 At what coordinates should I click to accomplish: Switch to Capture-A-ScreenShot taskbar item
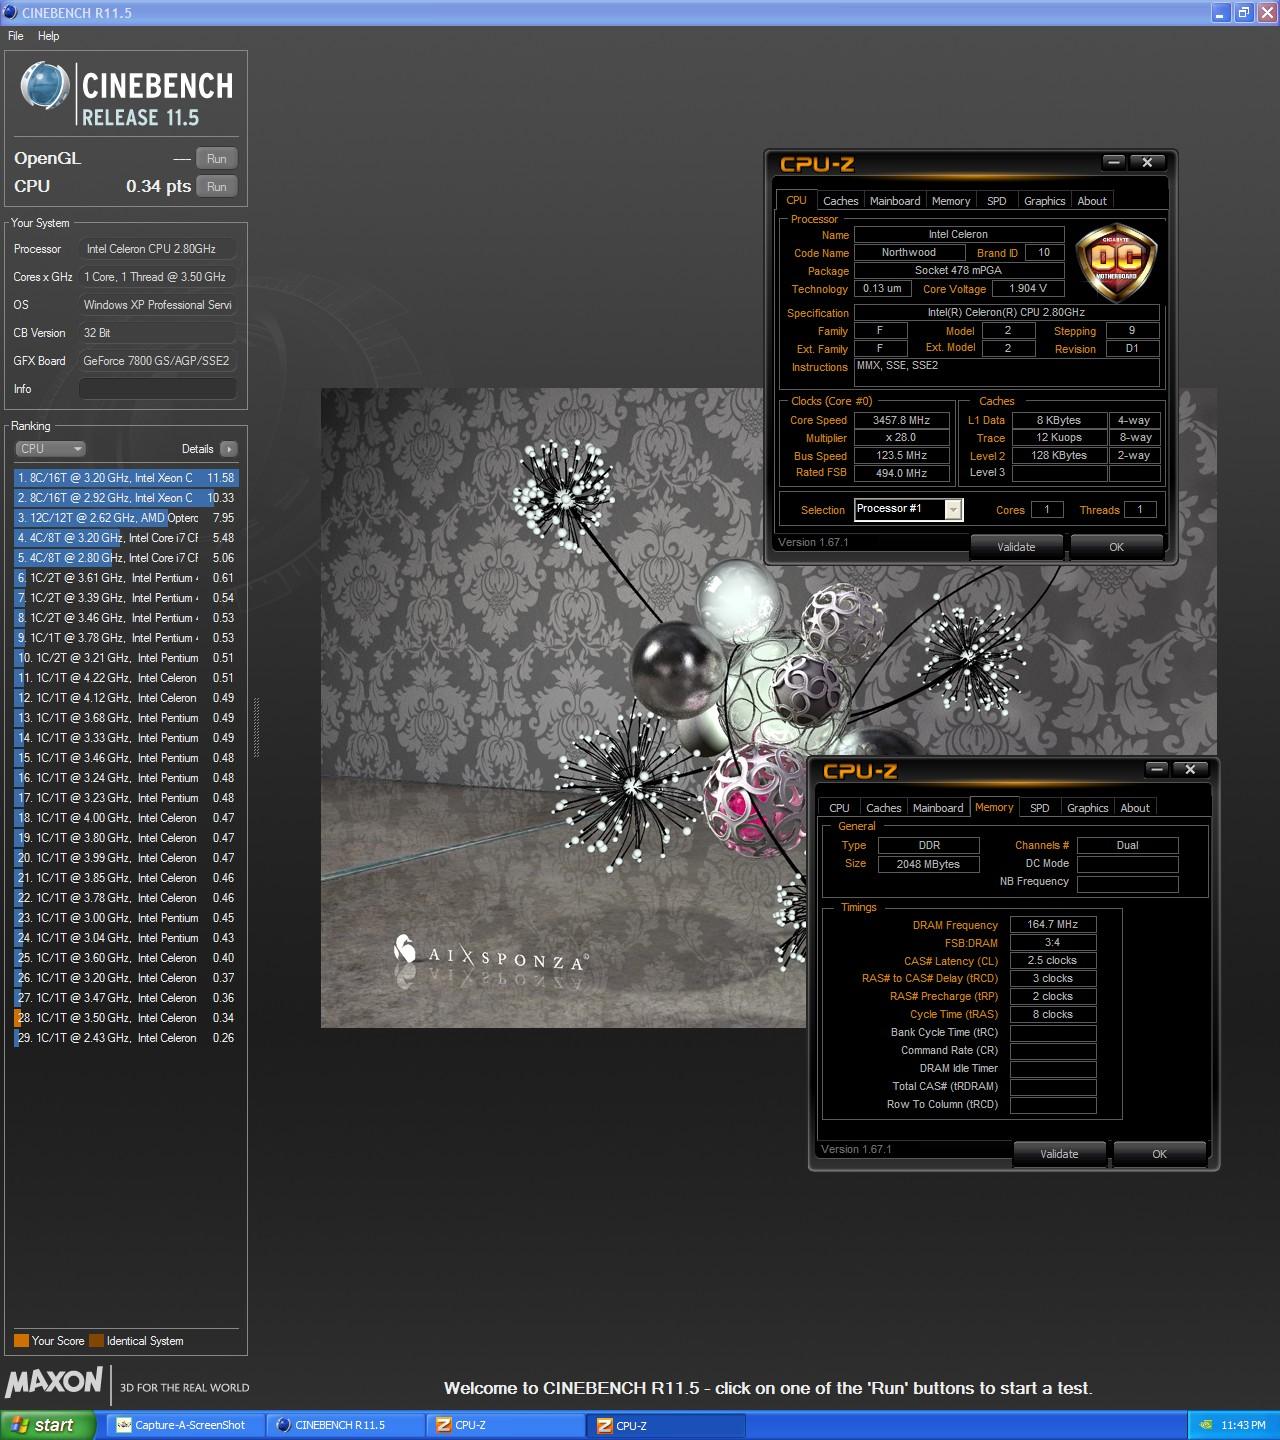point(186,1425)
